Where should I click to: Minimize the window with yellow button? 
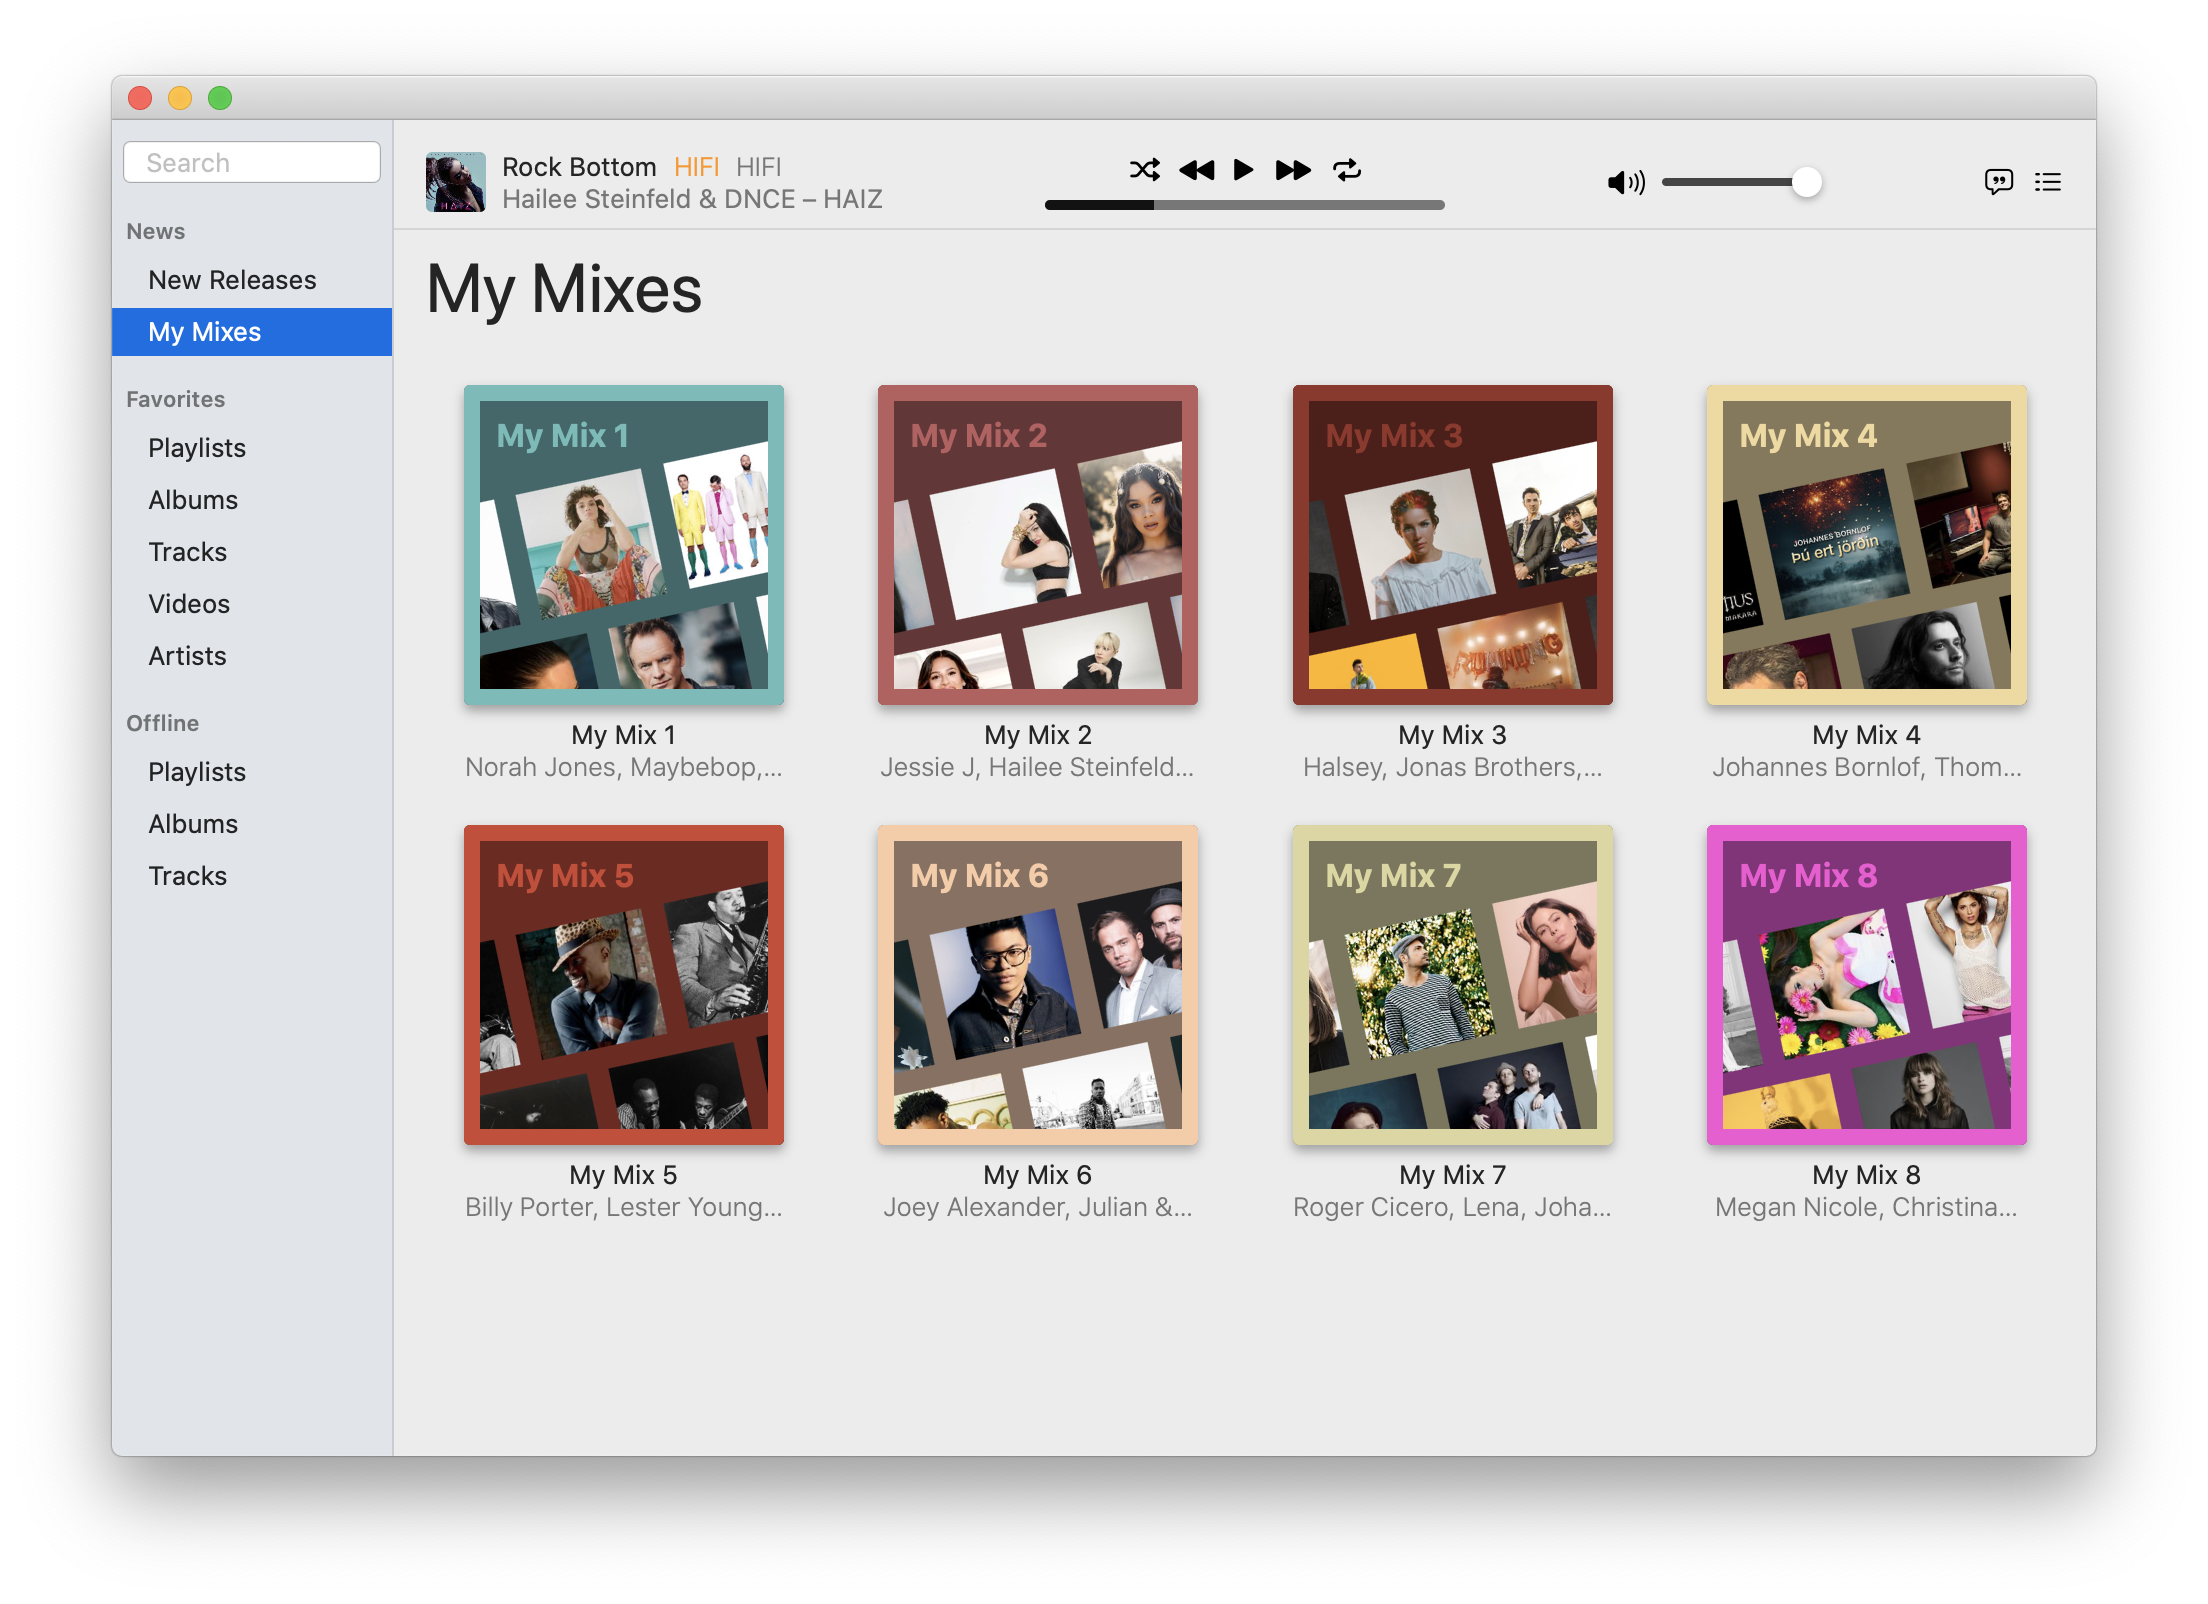[x=180, y=98]
